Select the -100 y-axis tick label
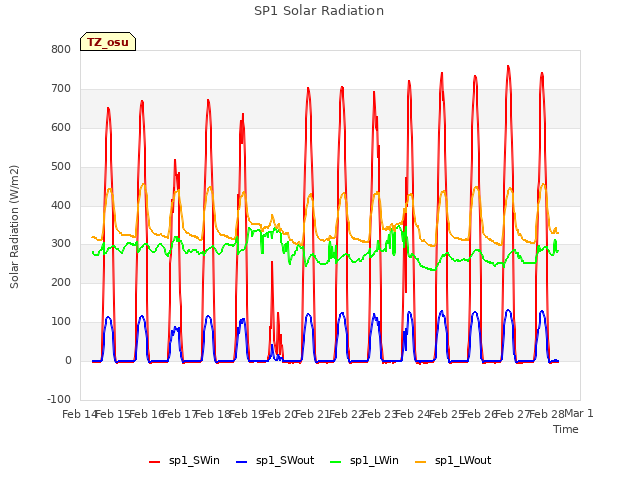Viewport: 640px width, 480px height. (x=59, y=399)
